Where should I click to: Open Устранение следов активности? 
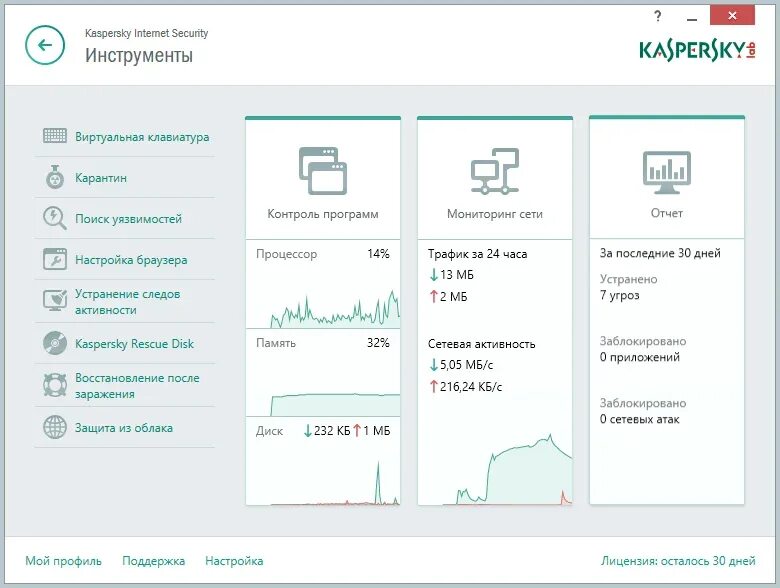tap(127, 301)
